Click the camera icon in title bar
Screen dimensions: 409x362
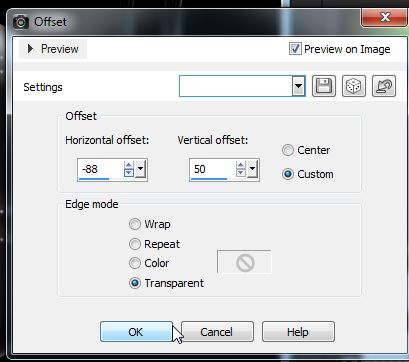click(x=21, y=22)
